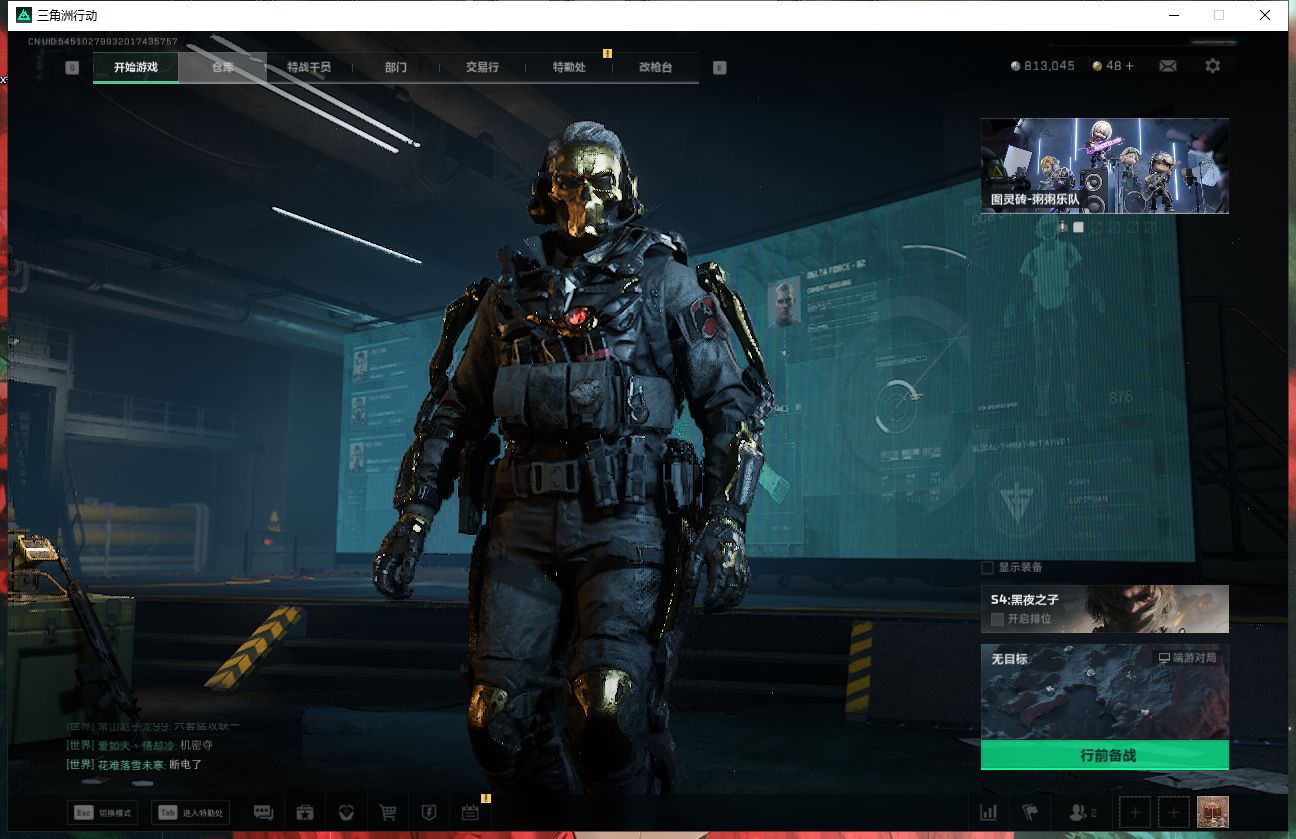Open the calendar events icon with notification
The width and height of the screenshot is (1296, 839).
coord(470,813)
